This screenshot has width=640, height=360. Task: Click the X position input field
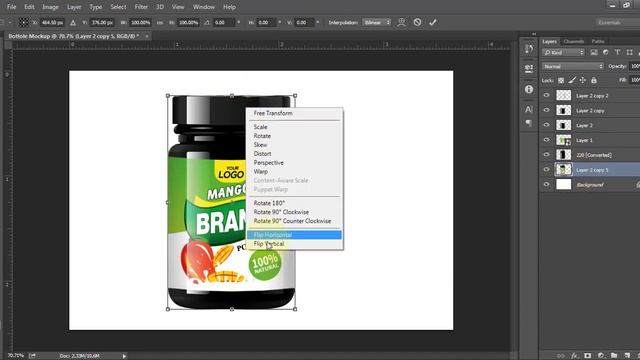52,22
